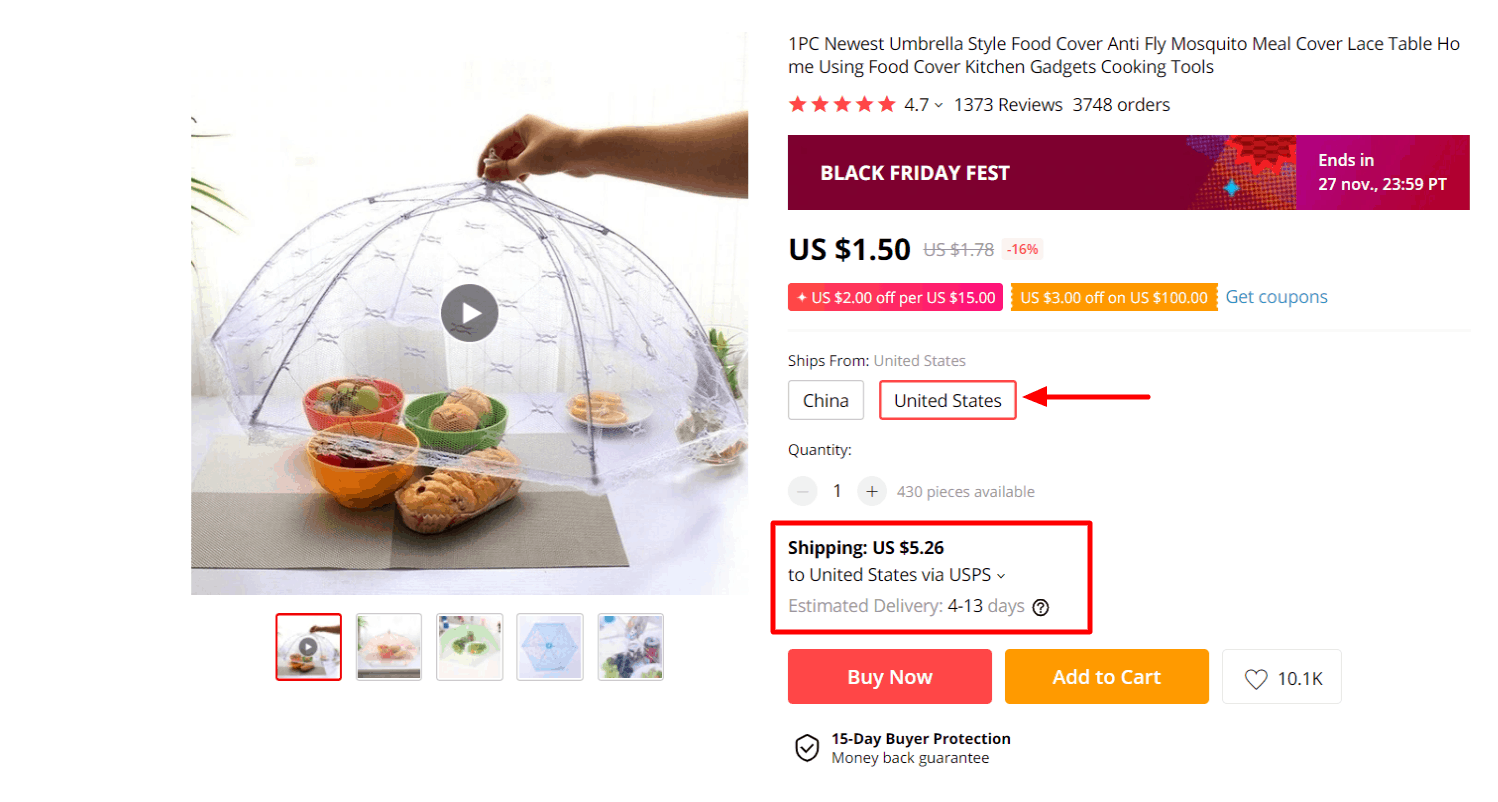Click the buyer protection shield icon

(x=805, y=747)
